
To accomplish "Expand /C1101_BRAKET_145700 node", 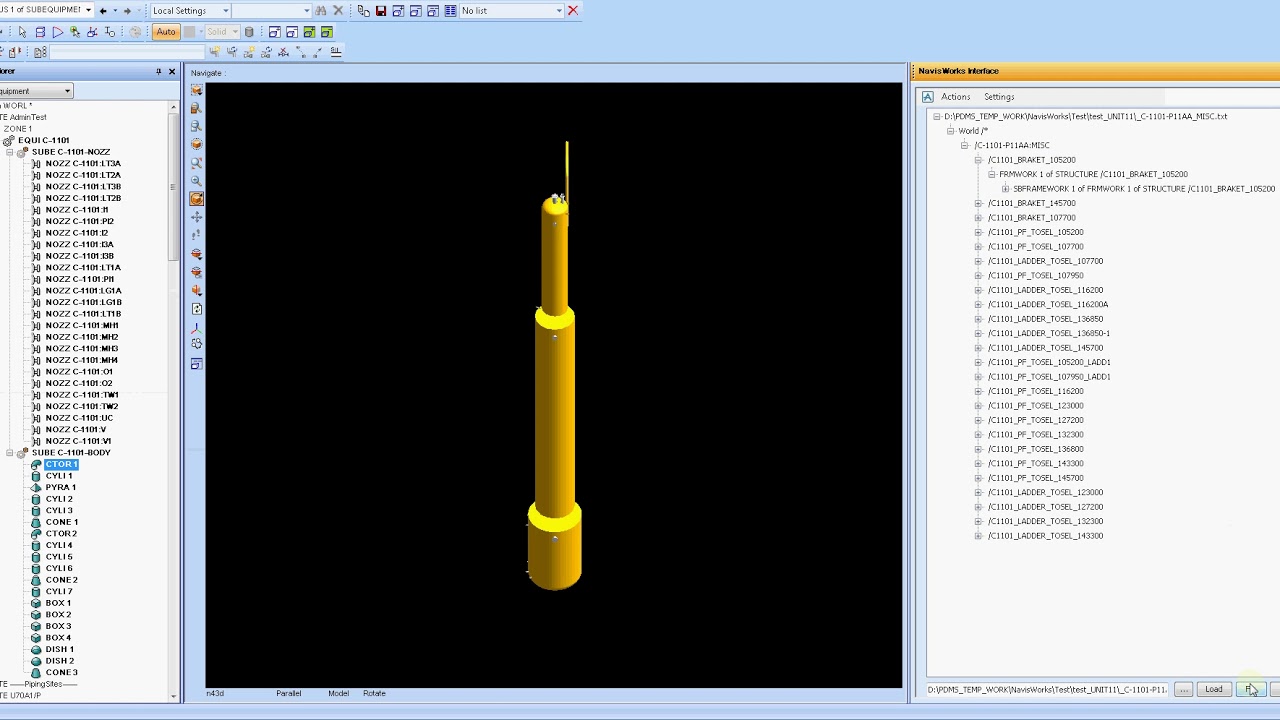I will point(979,203).
